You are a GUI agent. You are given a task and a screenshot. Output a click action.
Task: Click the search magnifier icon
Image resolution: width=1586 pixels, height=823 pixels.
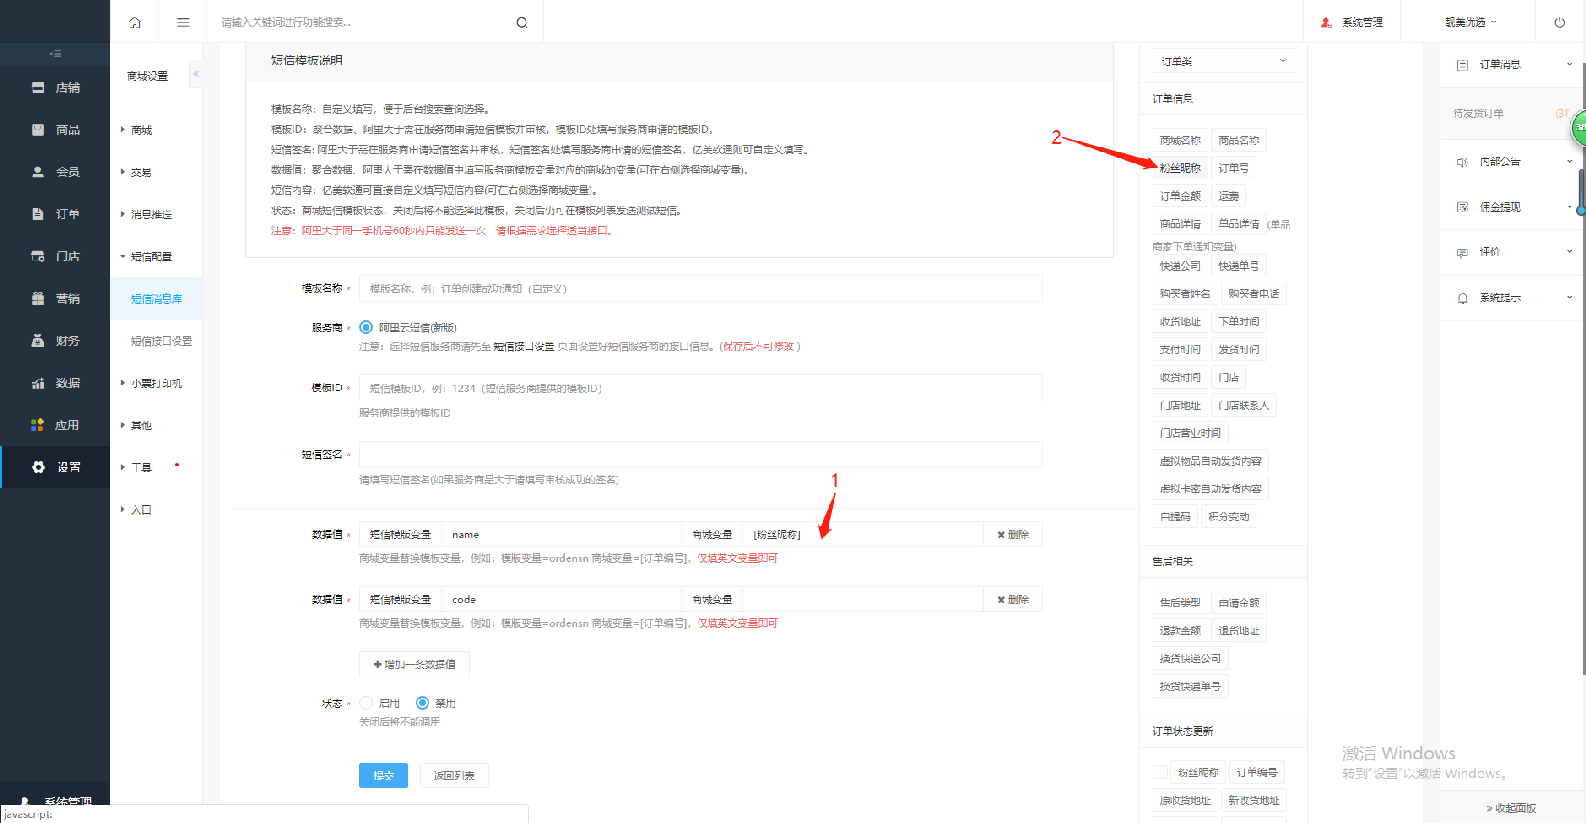point(522,22)
